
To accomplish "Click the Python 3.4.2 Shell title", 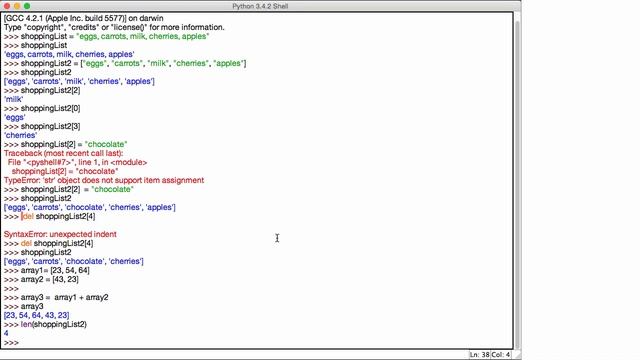I will coord(260,6).
